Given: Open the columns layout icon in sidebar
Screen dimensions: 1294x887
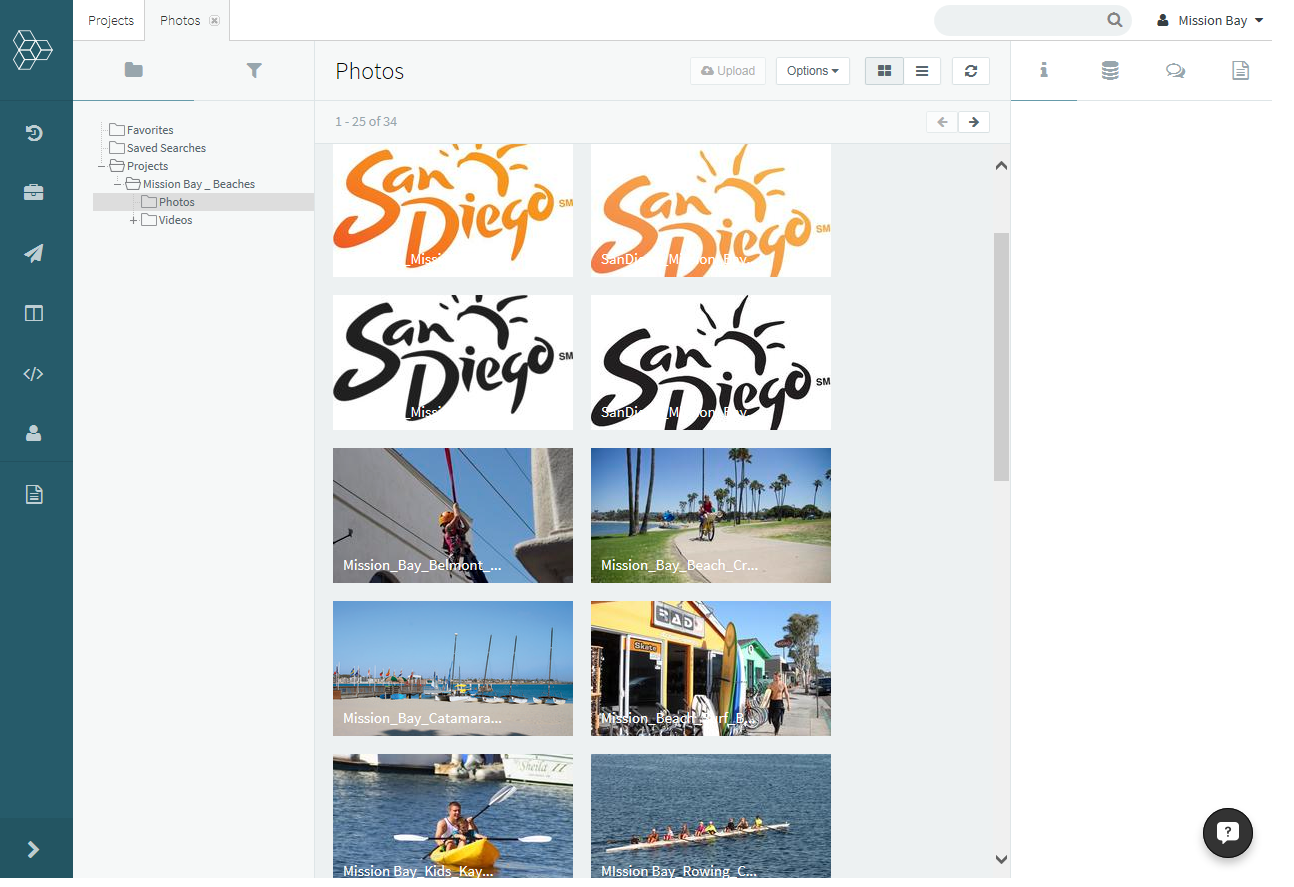Looking at the screenshot, I should (34, 313).
